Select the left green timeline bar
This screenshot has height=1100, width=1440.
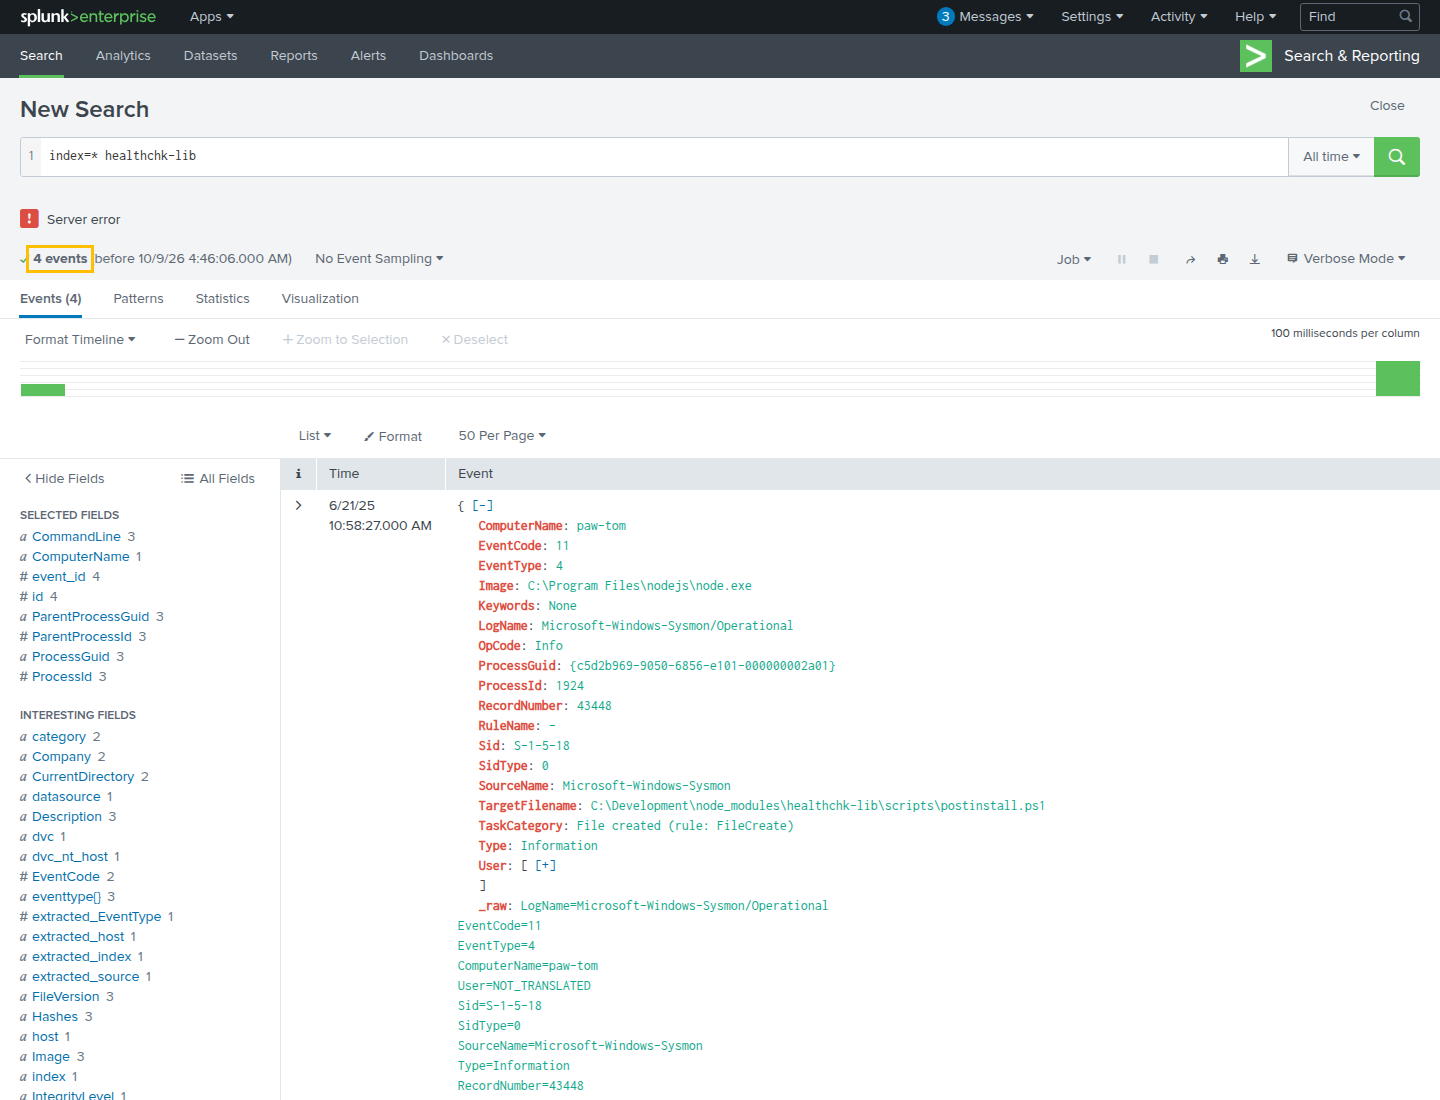coord(43,390)
